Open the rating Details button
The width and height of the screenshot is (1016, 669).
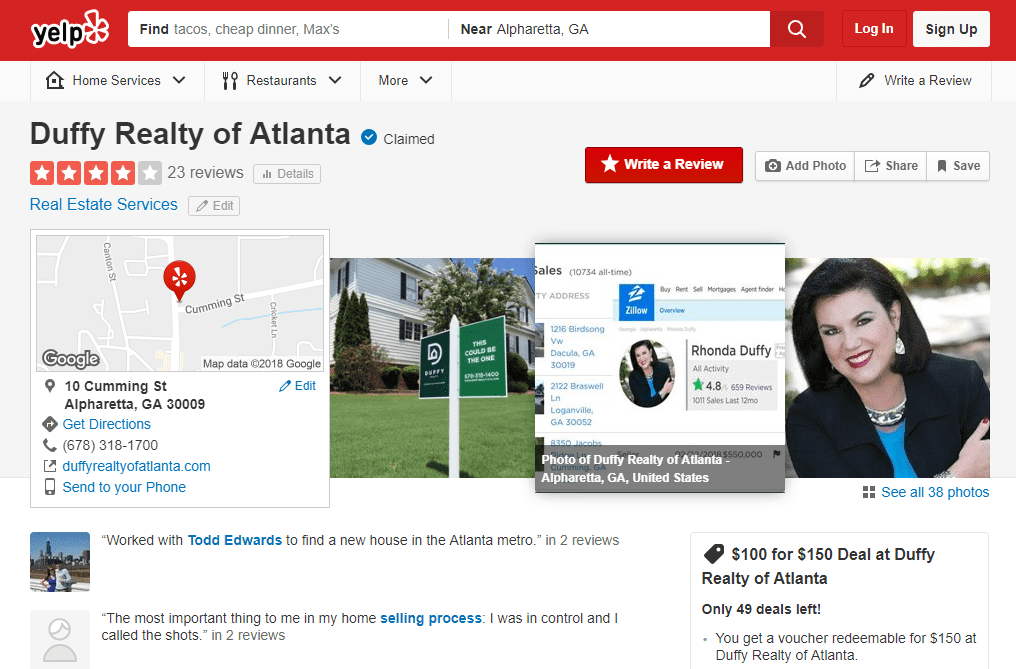coord(287,174)
